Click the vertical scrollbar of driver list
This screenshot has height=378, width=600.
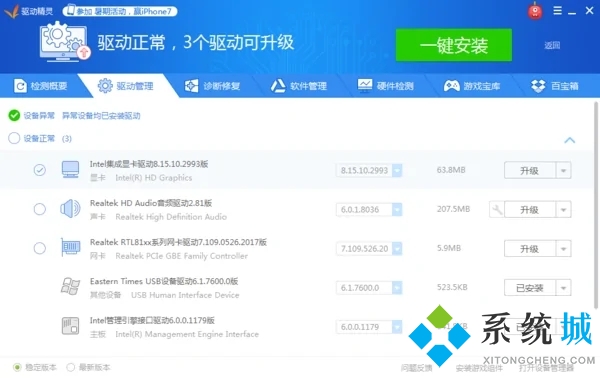(x=596, y=205)
